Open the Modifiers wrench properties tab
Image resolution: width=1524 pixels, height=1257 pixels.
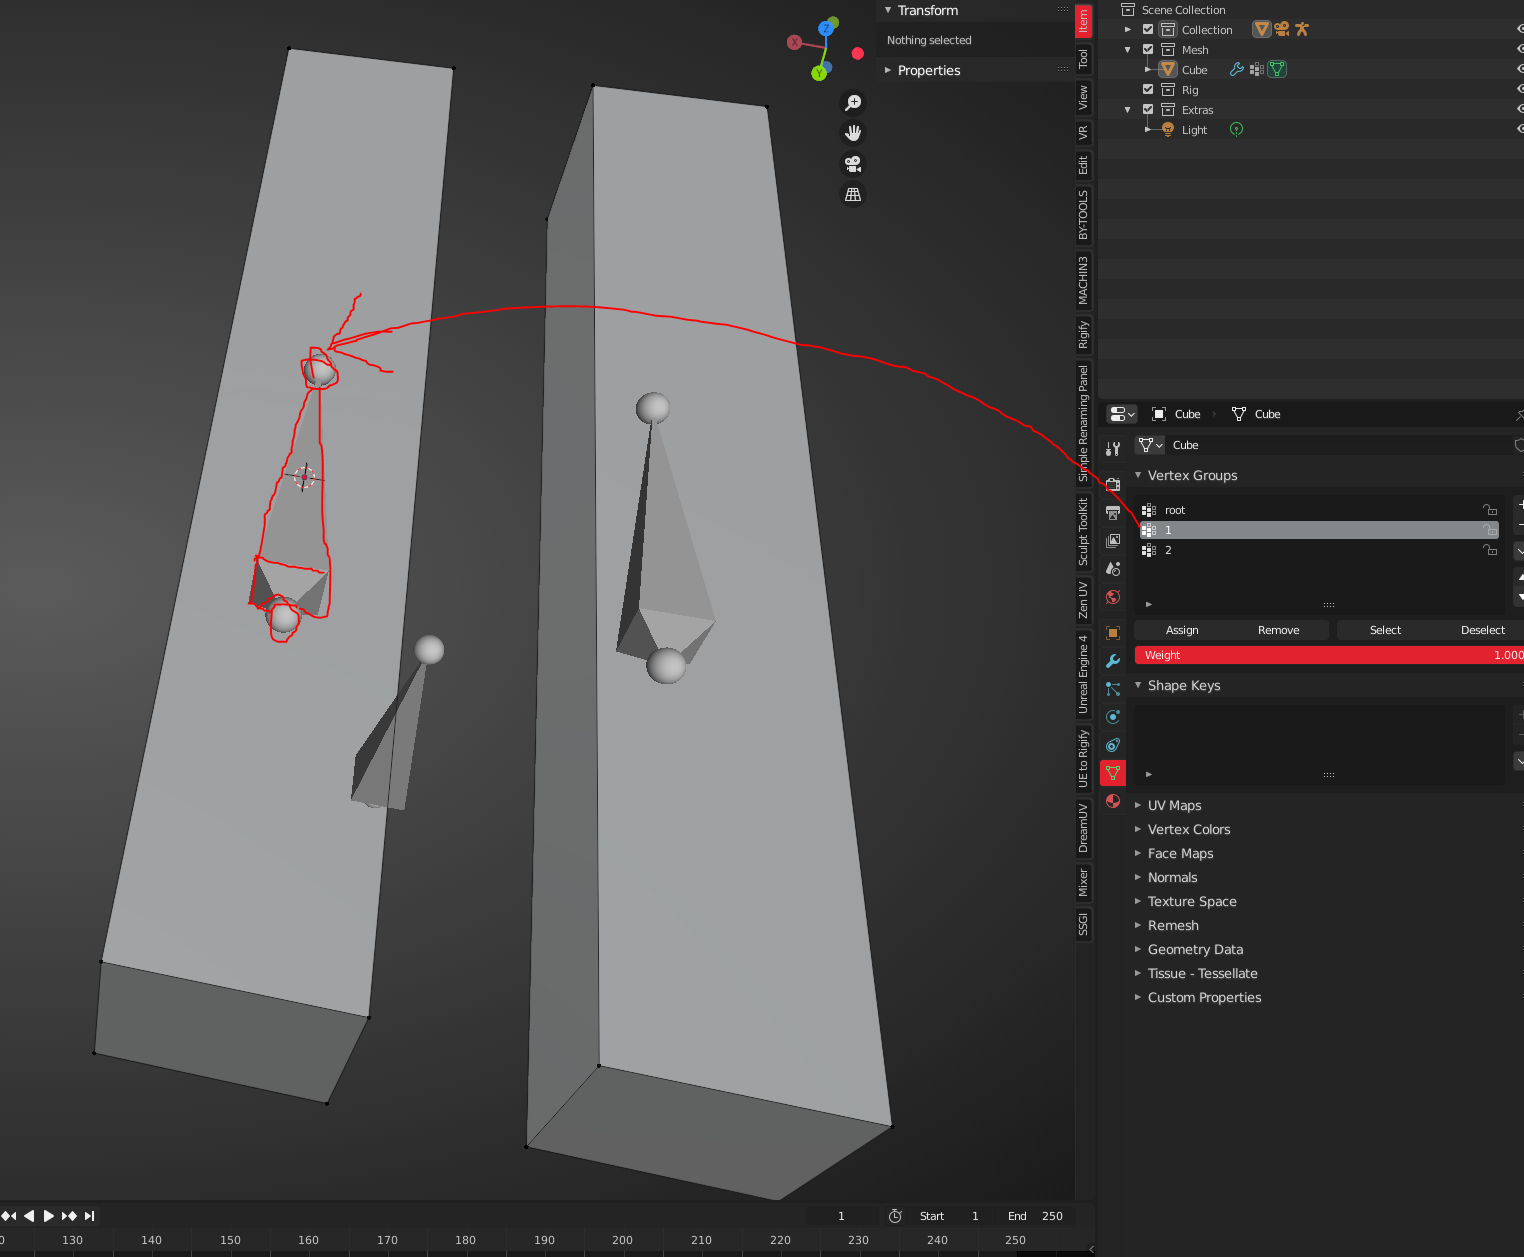point(1113,661)
